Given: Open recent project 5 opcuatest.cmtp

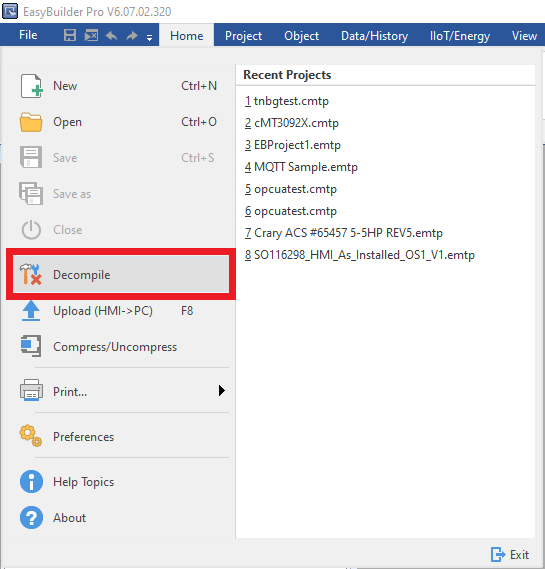Looking at the screenshot, I should (291, 189).
